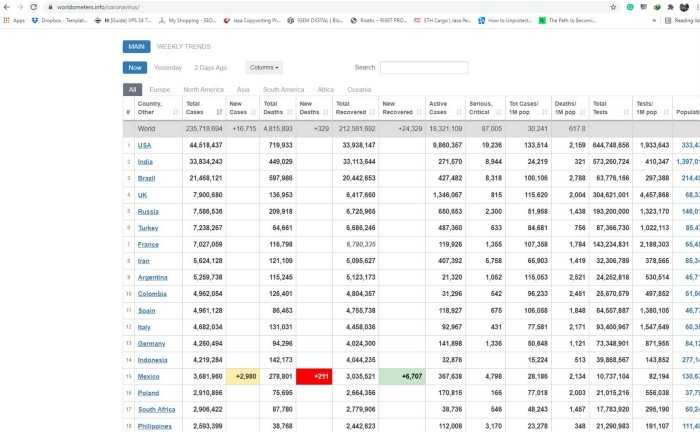The height and width of the screenshot is (432, 700).
Task: Open the USA country link
Action: pyautogui.click(x=145, y=145)
